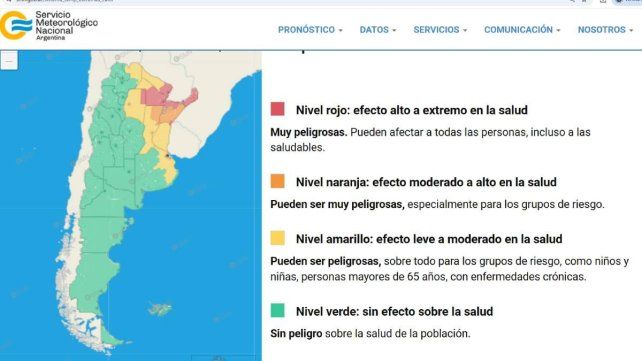The image size is (642, 361).
Task: Click the 'Sin peligro' bold text
Action: click(296, 334)
